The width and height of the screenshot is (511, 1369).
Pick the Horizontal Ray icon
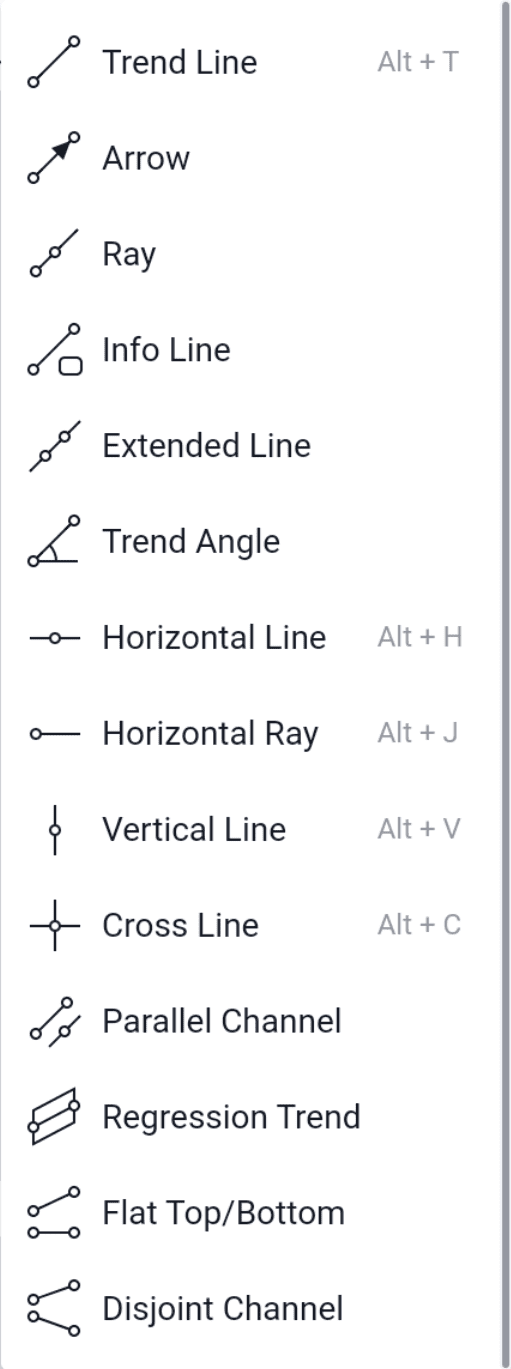[54, 734]
